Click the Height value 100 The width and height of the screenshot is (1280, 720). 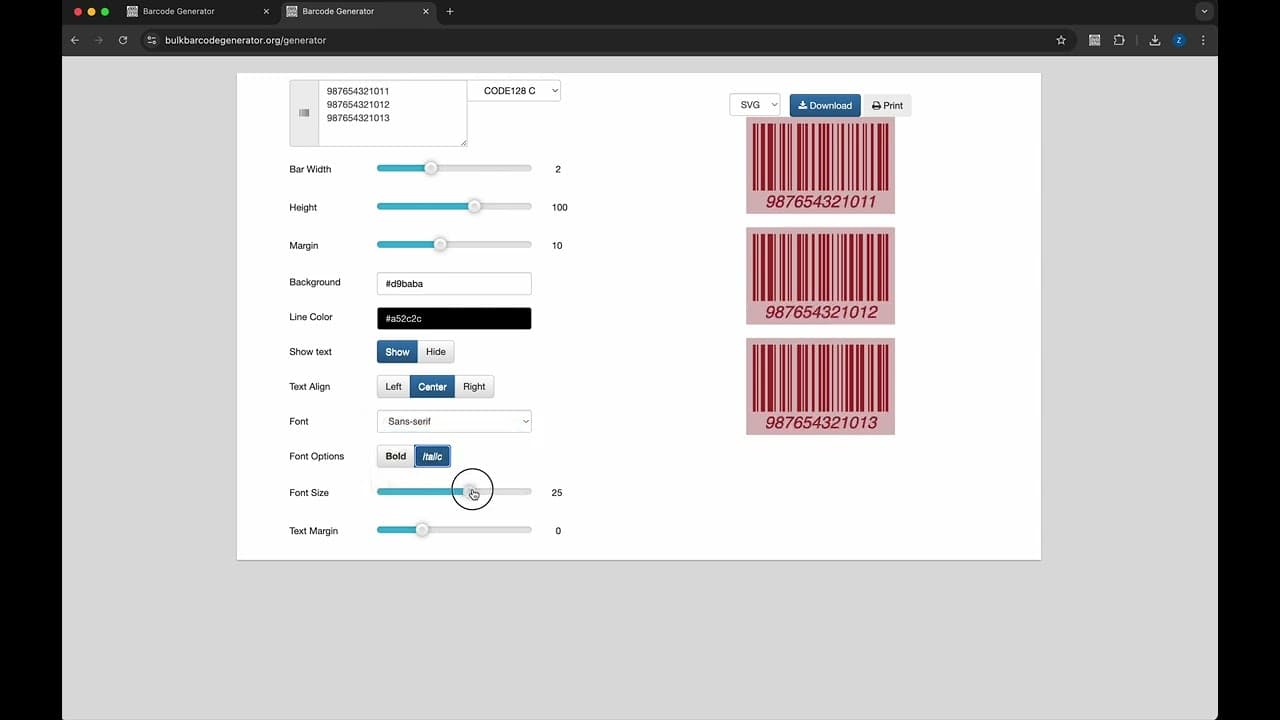tap(559, 208)
